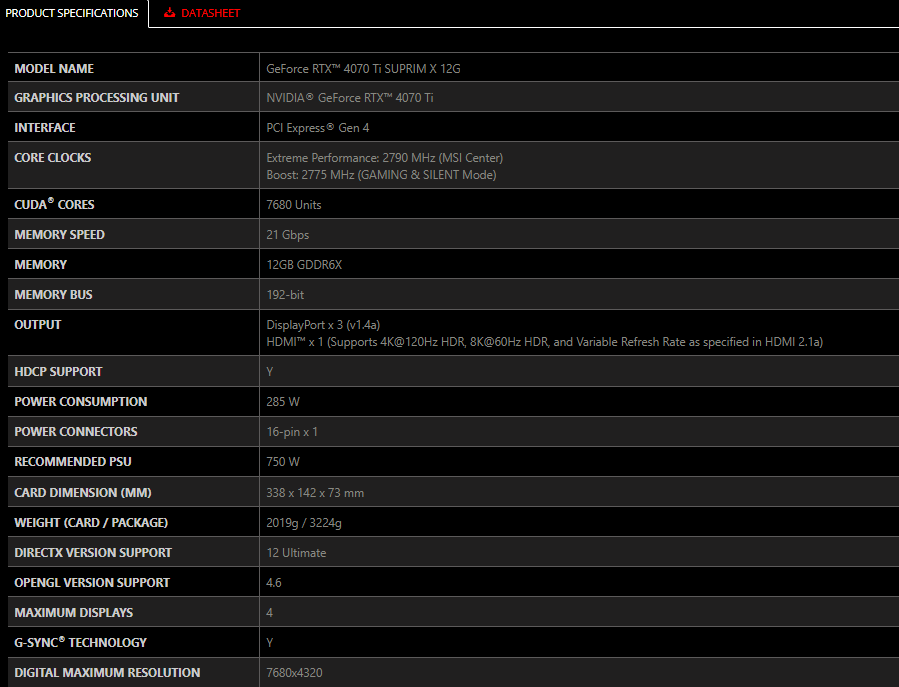This screenshot has height=687, width=899.
Task: Click the Extreme Performance 2790 MHz line
Action: 385,158
